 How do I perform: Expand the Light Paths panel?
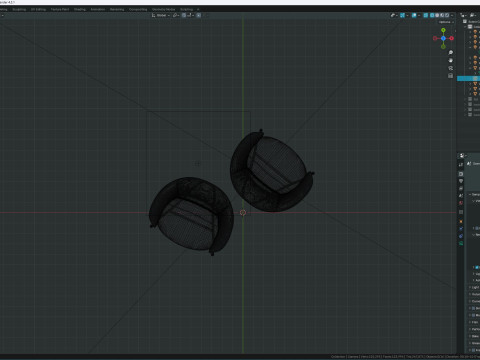pos(475,287)
